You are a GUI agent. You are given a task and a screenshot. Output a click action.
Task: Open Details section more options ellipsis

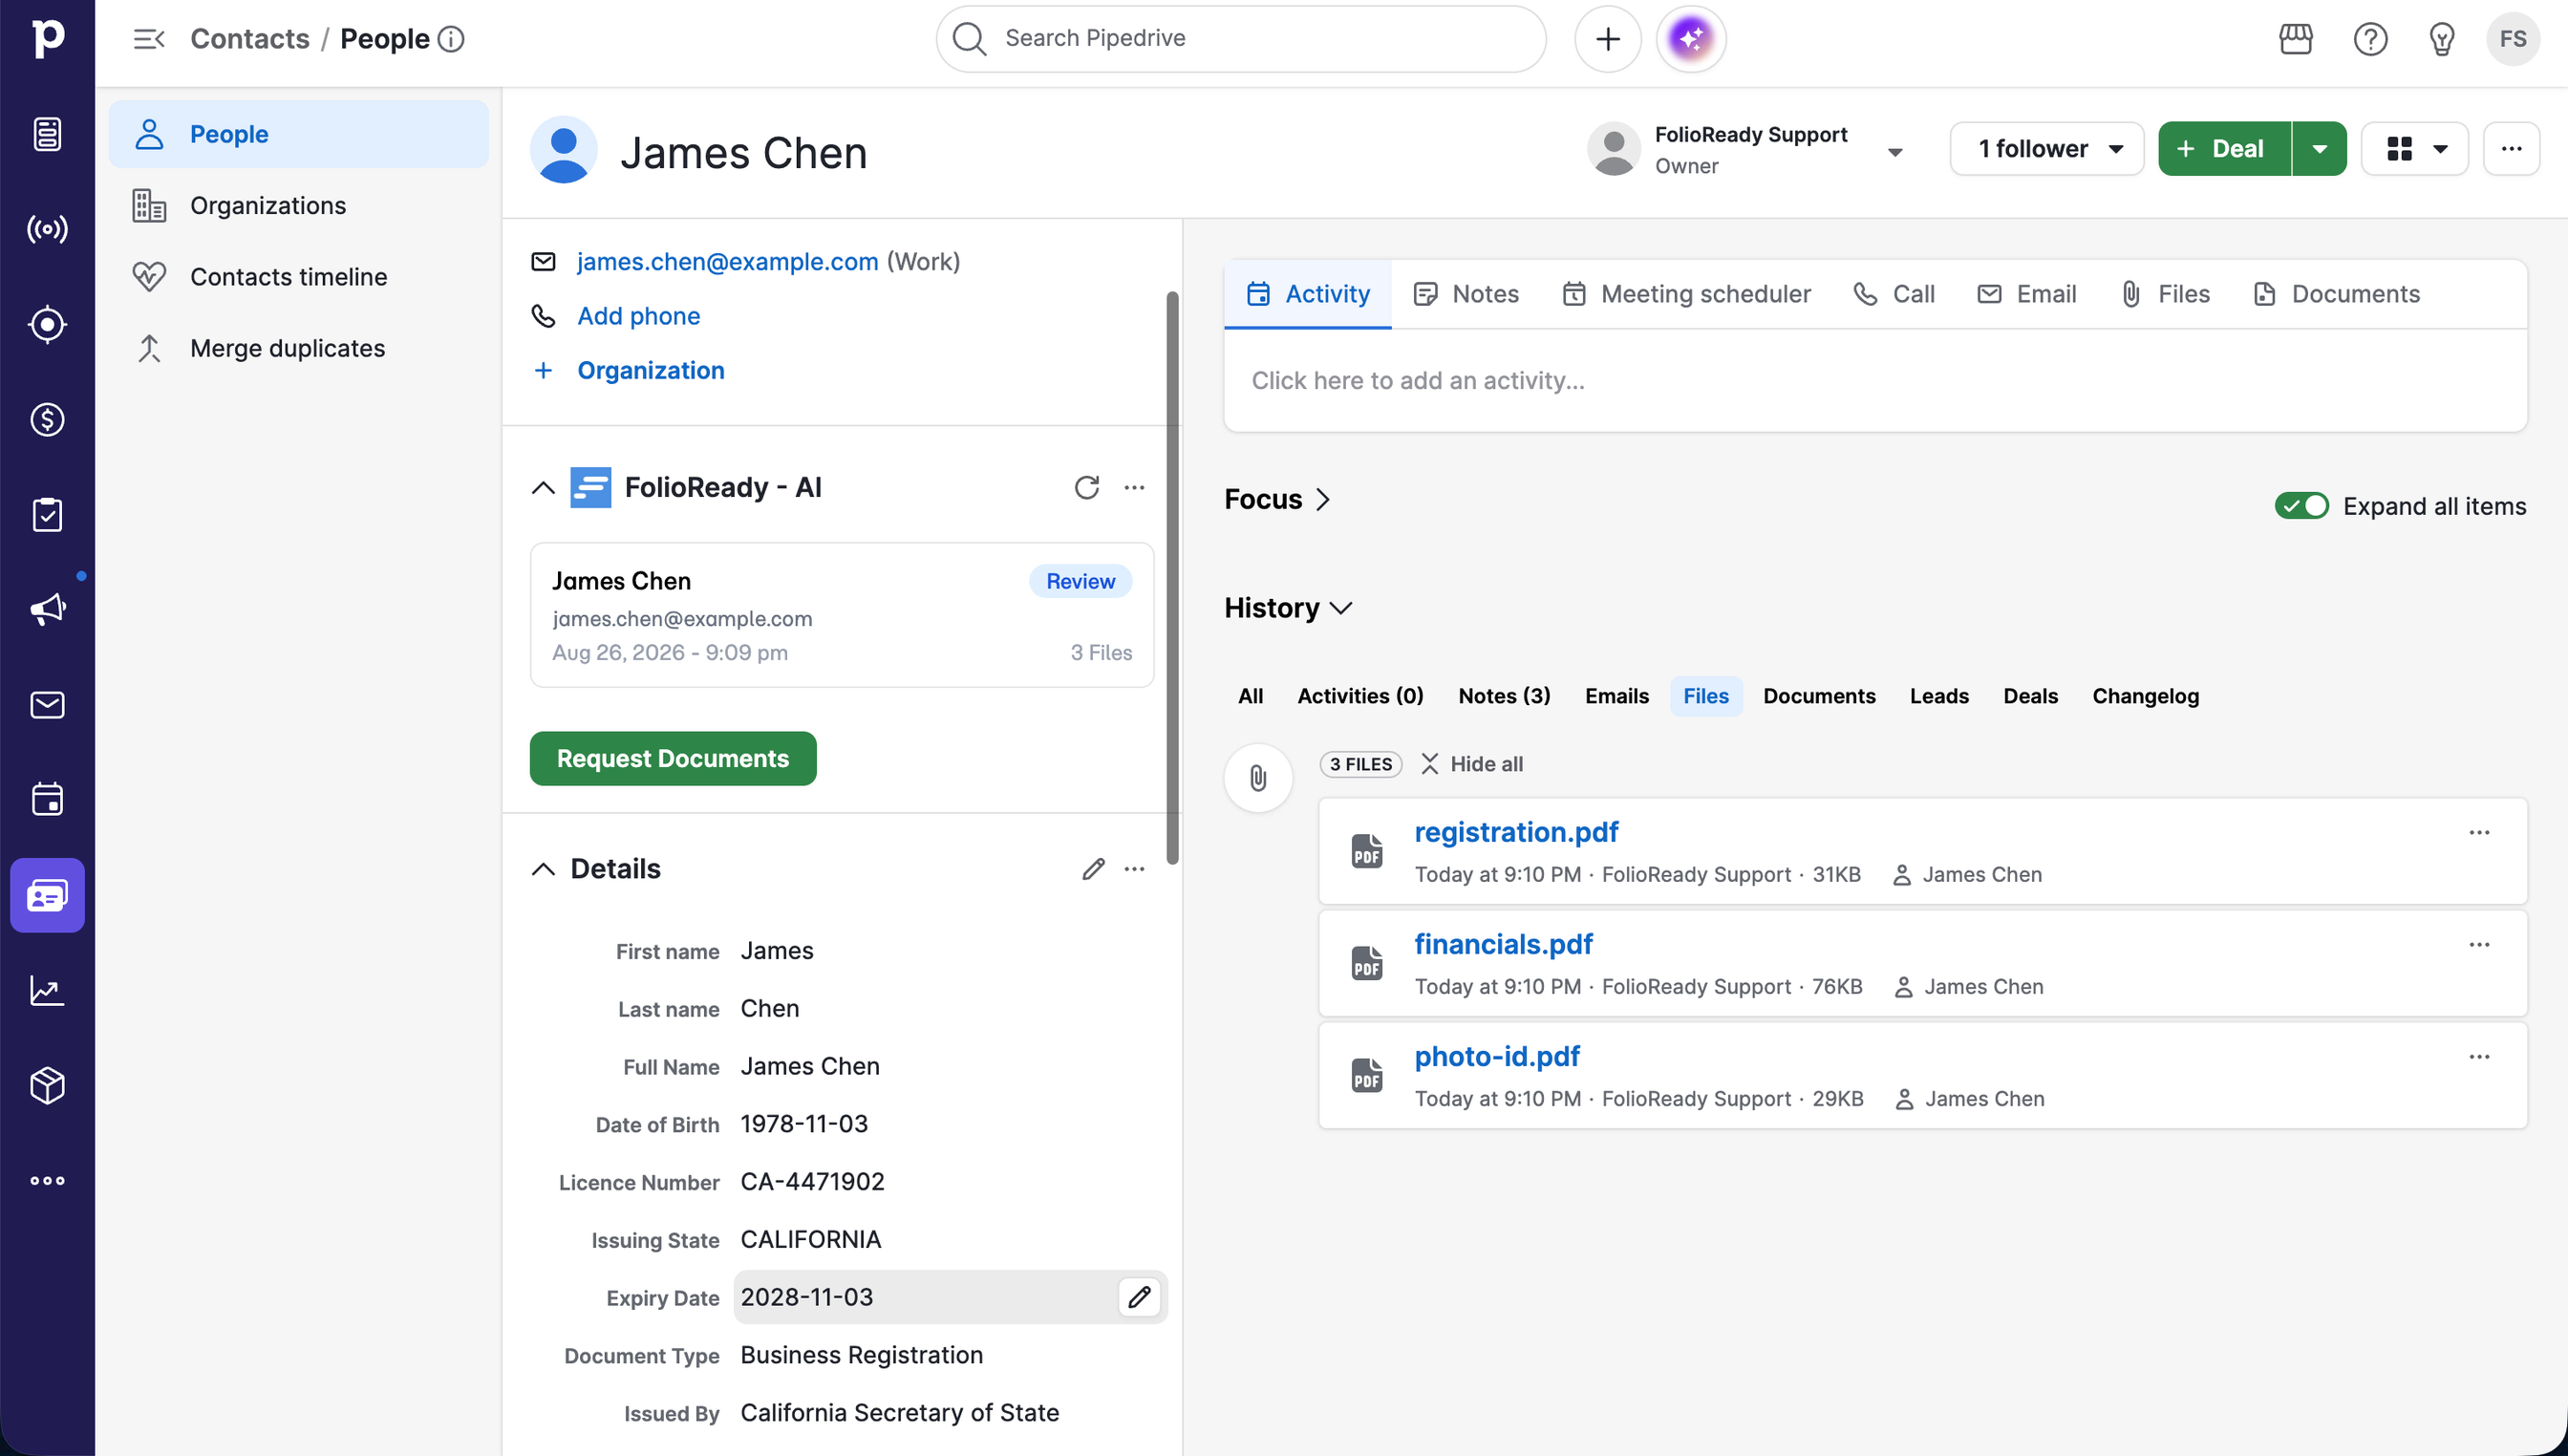click(1134, 869)
